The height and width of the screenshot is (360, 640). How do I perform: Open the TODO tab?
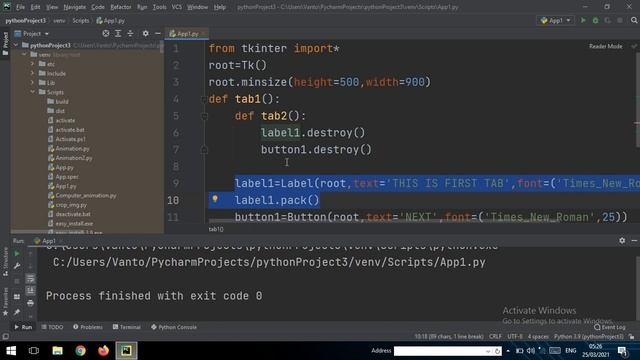(x=52, y=327)
